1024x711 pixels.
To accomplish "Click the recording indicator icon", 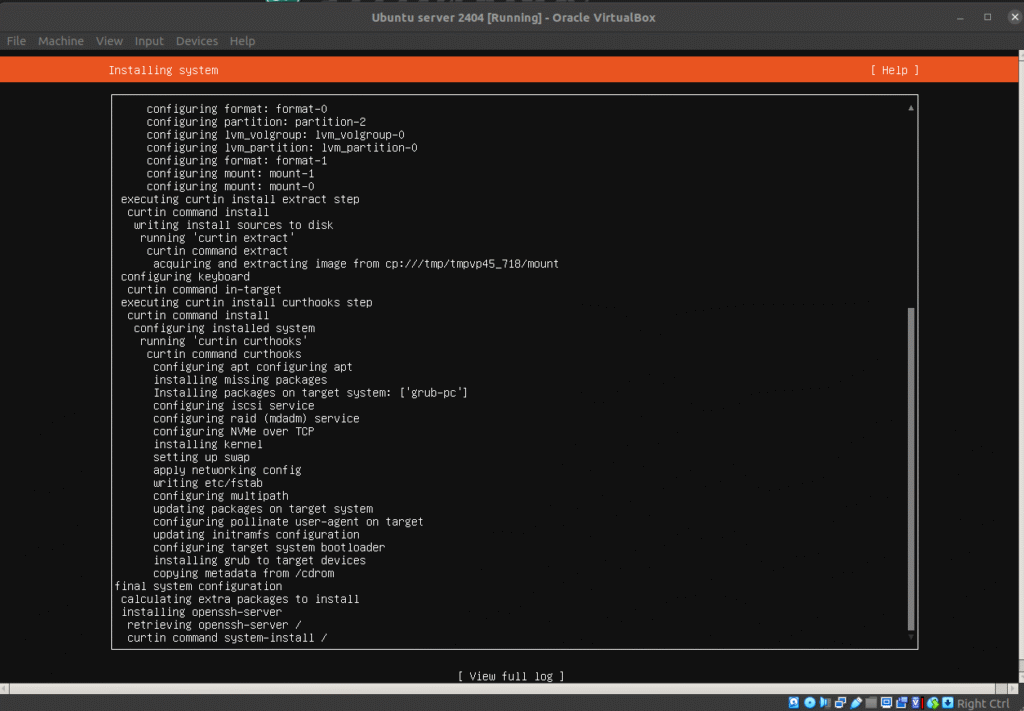I will click(902, 703).
